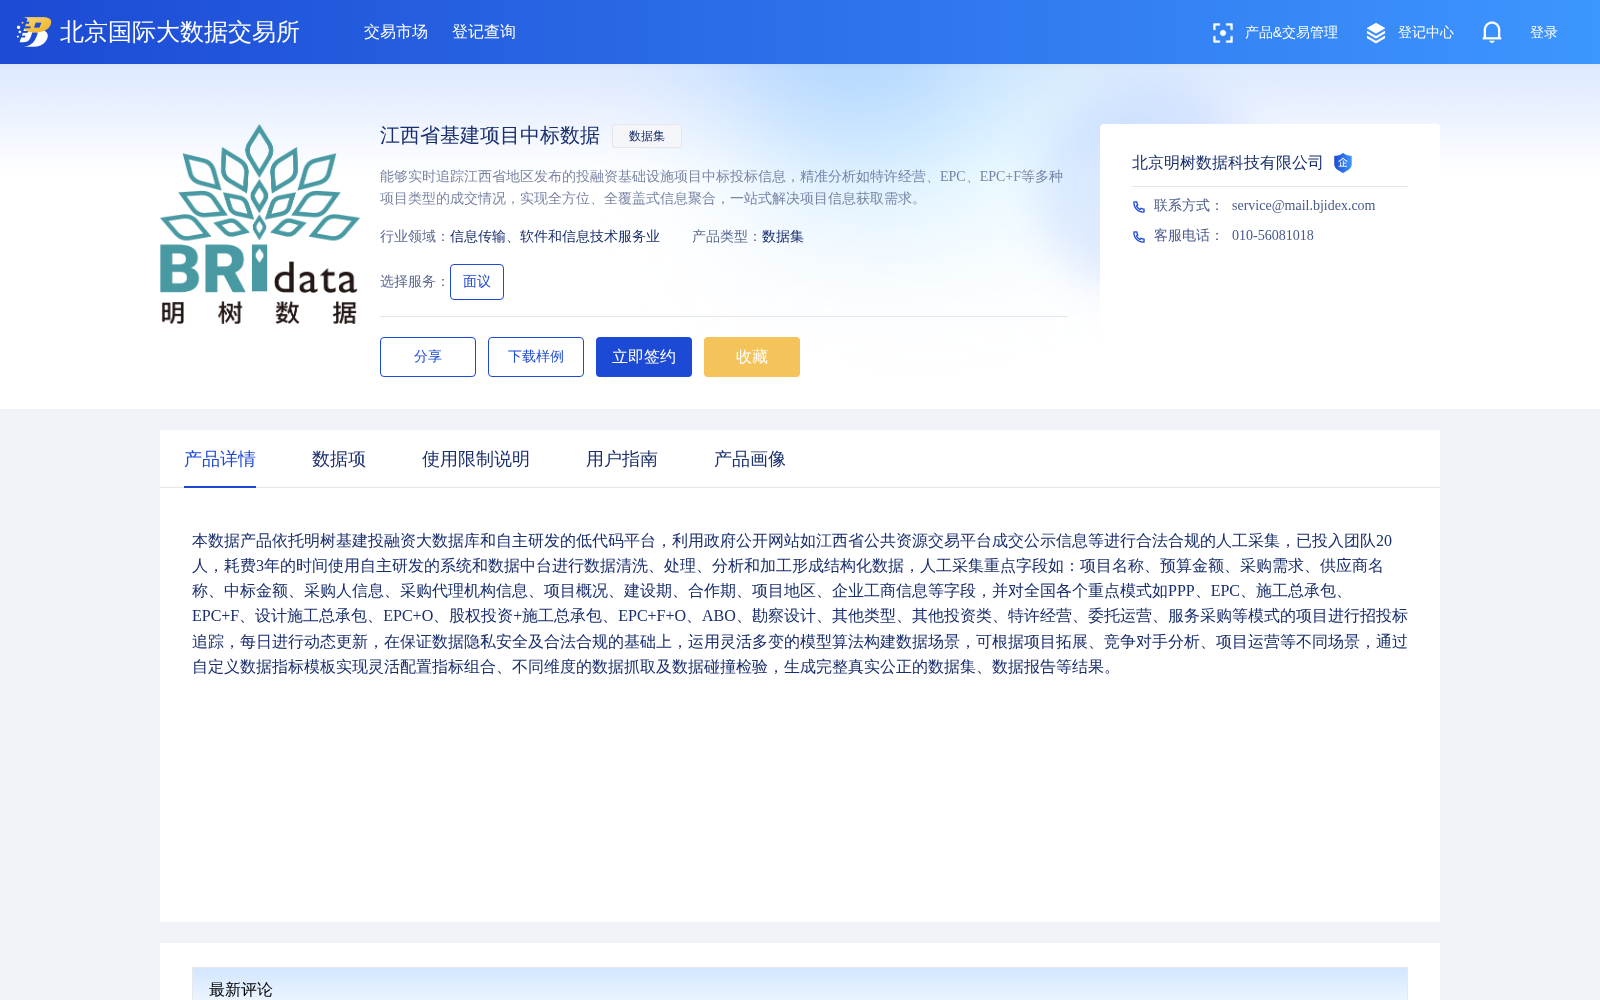Click 信息传输、软件和信息技术服务业 industry text
This screenshot has width=1600, height=1000.
coord(555,237)
